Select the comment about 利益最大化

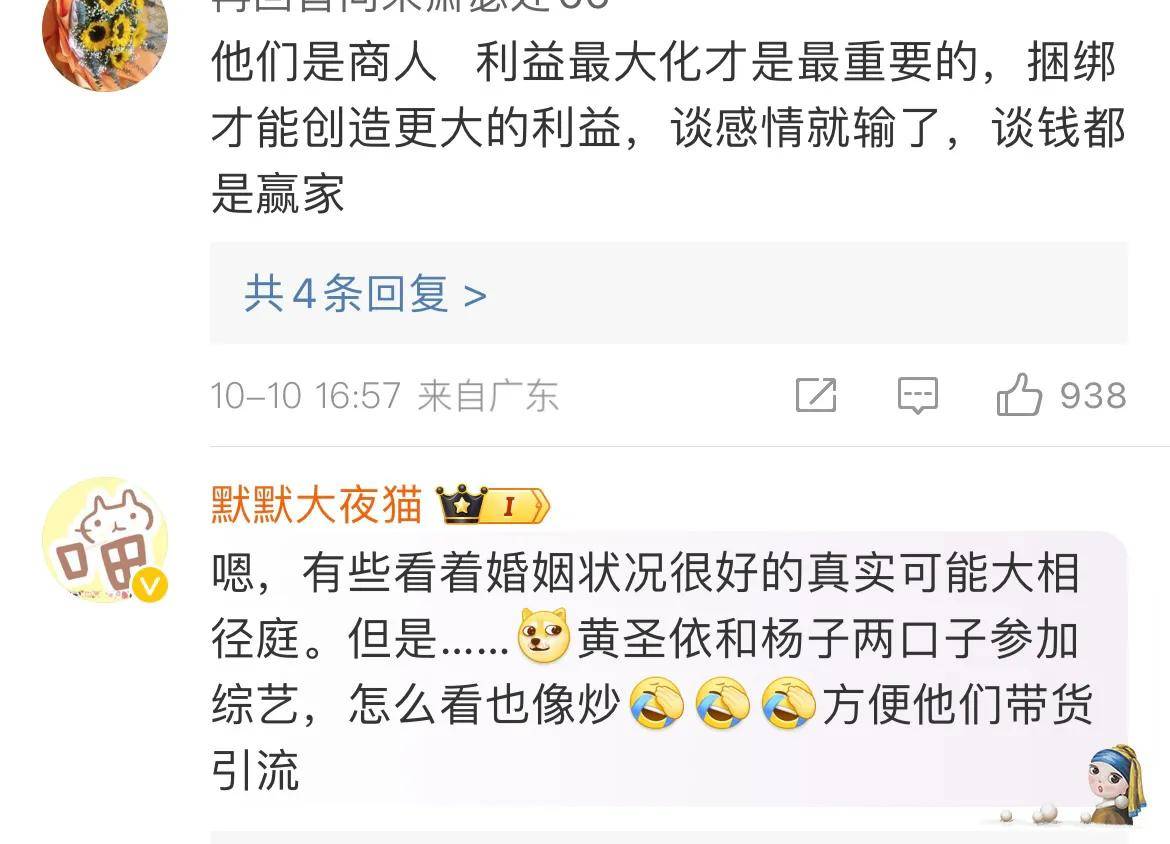pos(668,128)
